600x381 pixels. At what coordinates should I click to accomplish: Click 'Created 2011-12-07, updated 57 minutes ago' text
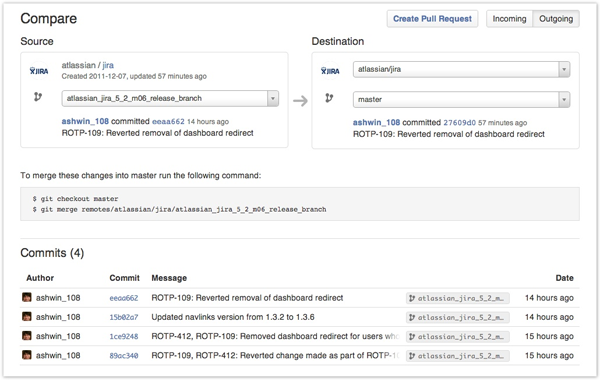[134, 76]
